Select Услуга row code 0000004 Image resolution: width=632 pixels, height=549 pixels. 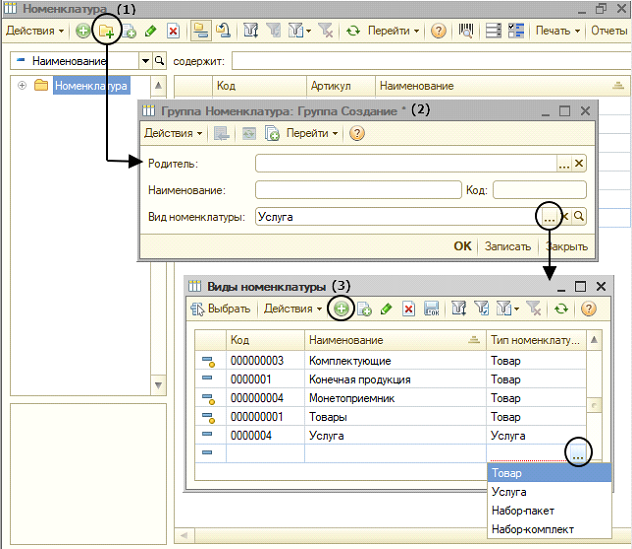point(390,435)
